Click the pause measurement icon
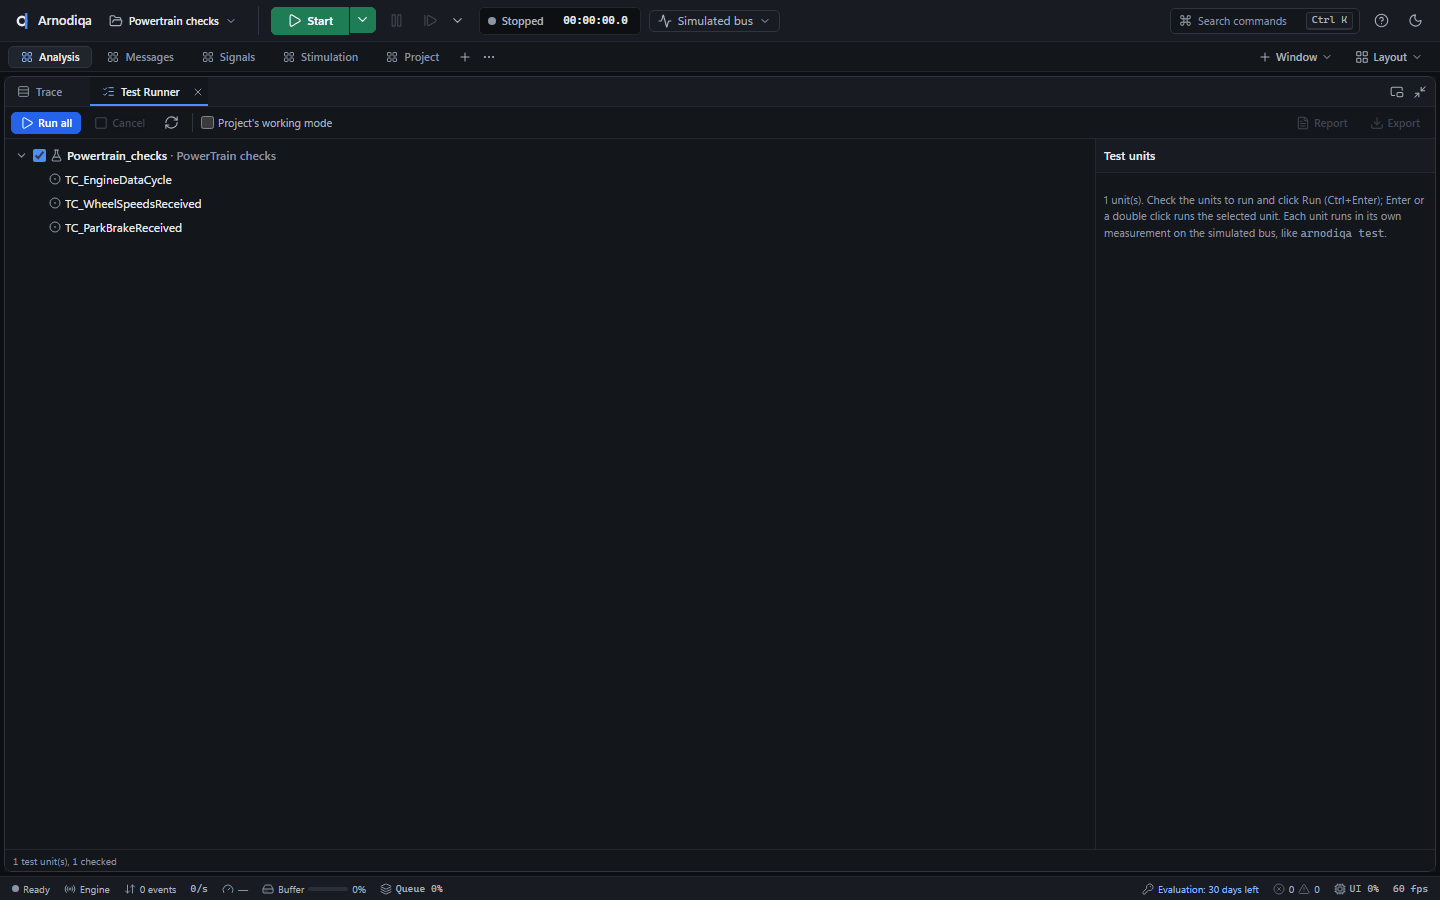Viewport: 1440px width, 900px height. (396, 21)
